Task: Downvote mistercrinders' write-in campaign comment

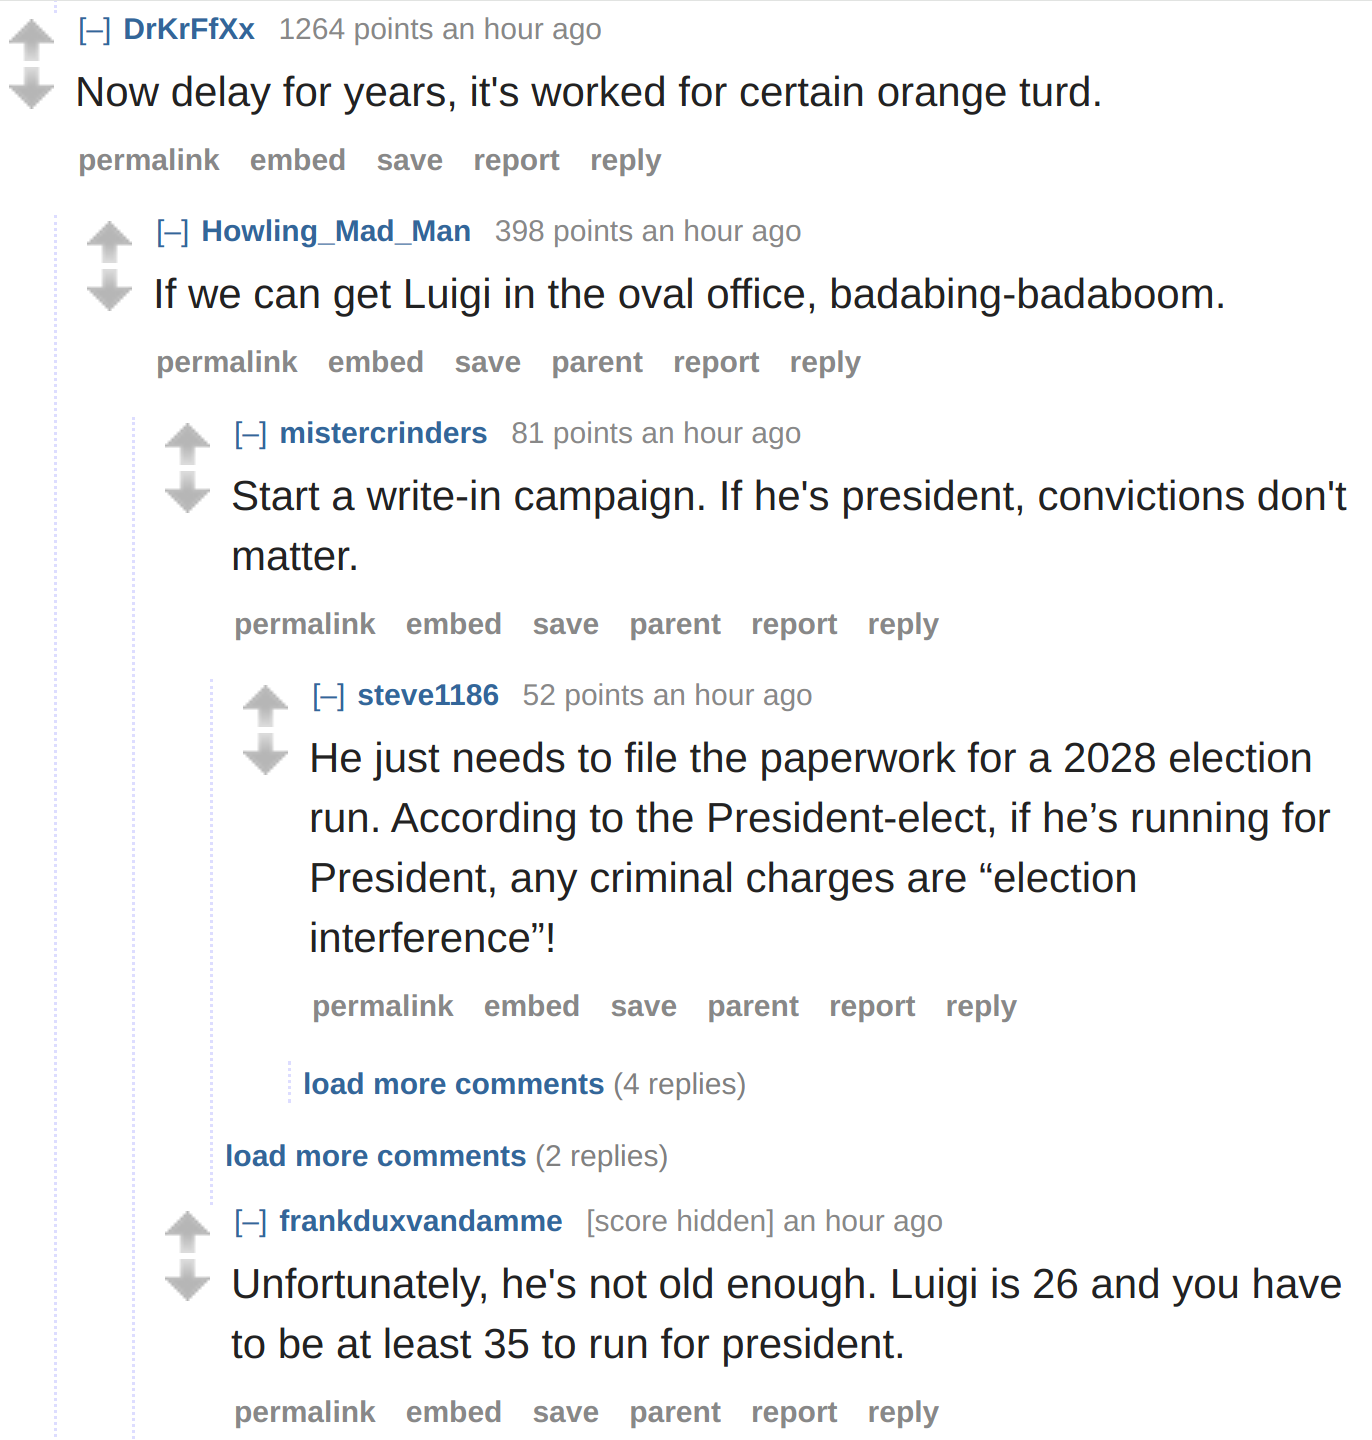Action: click(x=187, y=492)
